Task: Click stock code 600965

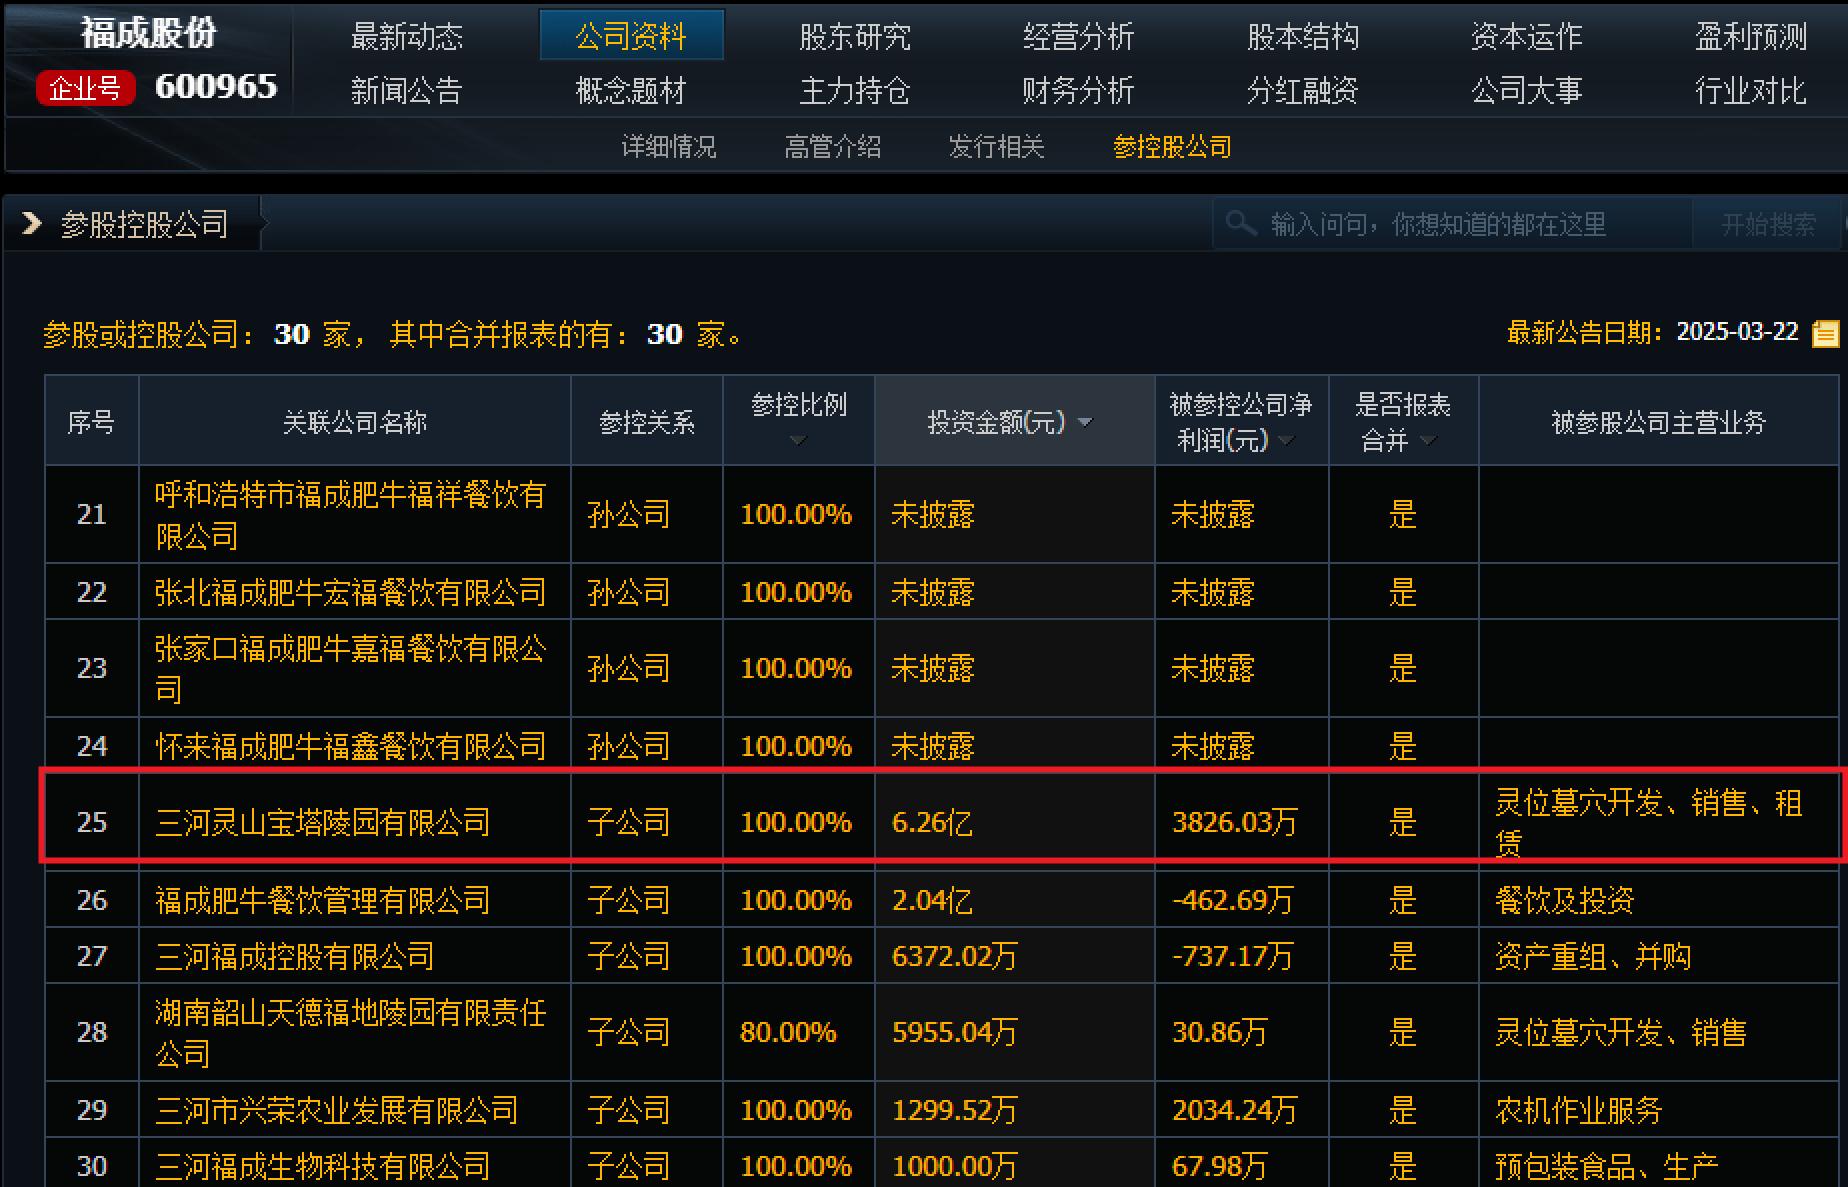Action: click(x=216, y=87)
